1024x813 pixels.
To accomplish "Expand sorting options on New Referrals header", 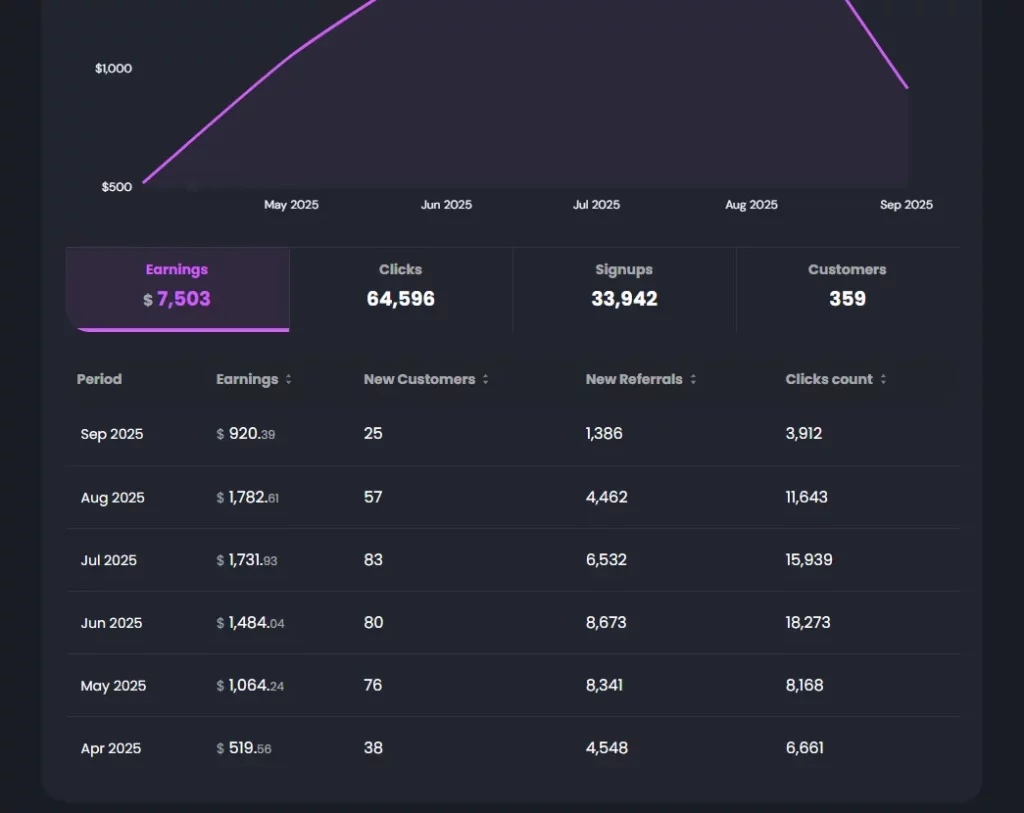I will click(x=694, y=379).
